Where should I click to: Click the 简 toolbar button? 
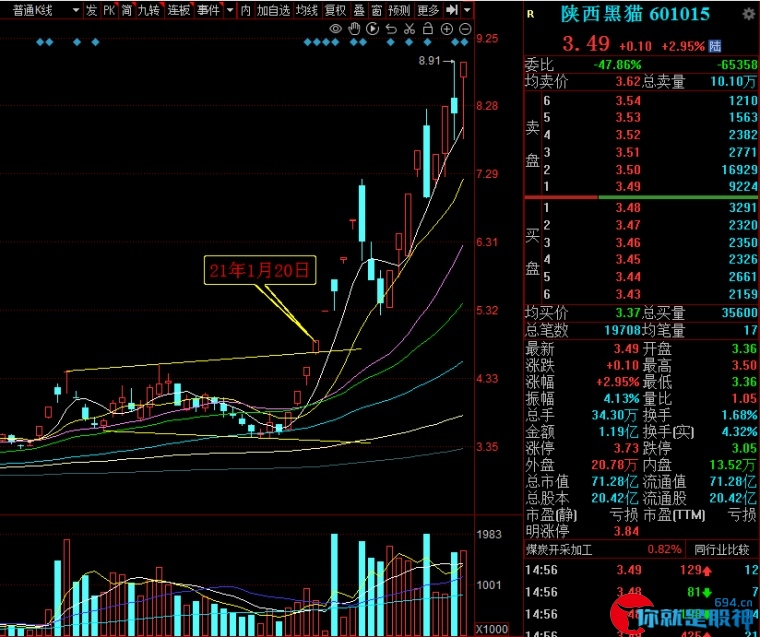click(127, 10)
